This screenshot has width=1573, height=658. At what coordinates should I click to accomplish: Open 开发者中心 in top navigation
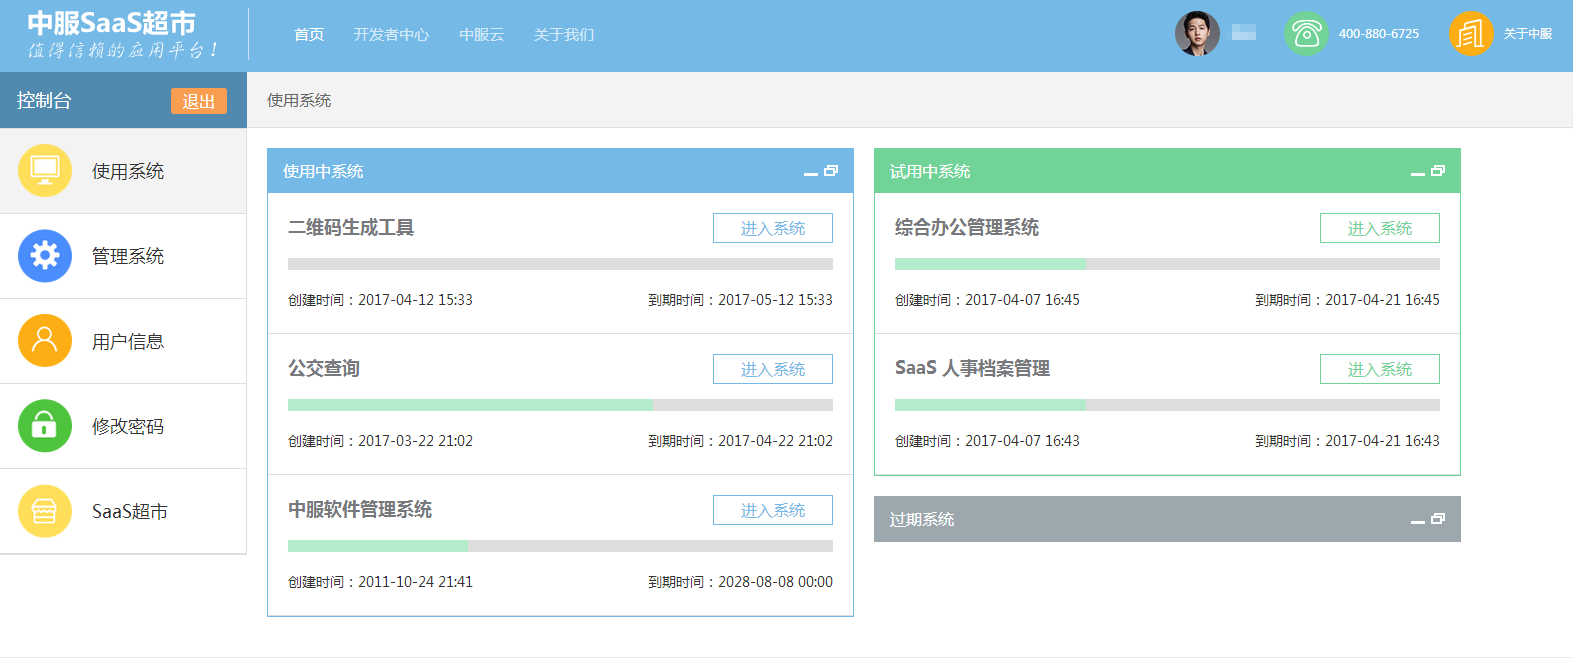[x=391, y=35]
